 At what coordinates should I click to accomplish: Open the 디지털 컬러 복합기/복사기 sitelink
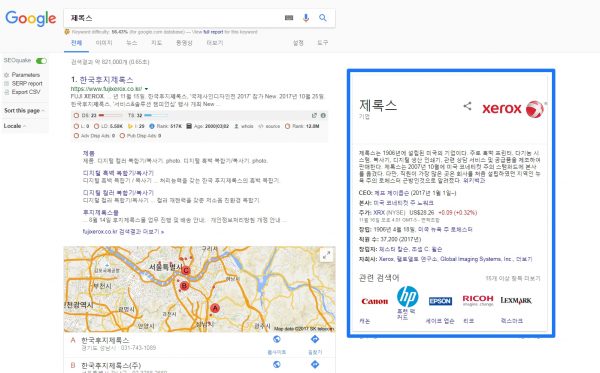[x=118, y=193]
